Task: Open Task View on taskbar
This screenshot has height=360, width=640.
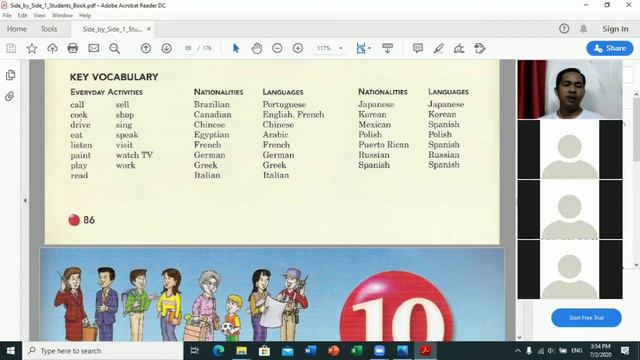Action: pyautogui.click(x=195, y=351)
